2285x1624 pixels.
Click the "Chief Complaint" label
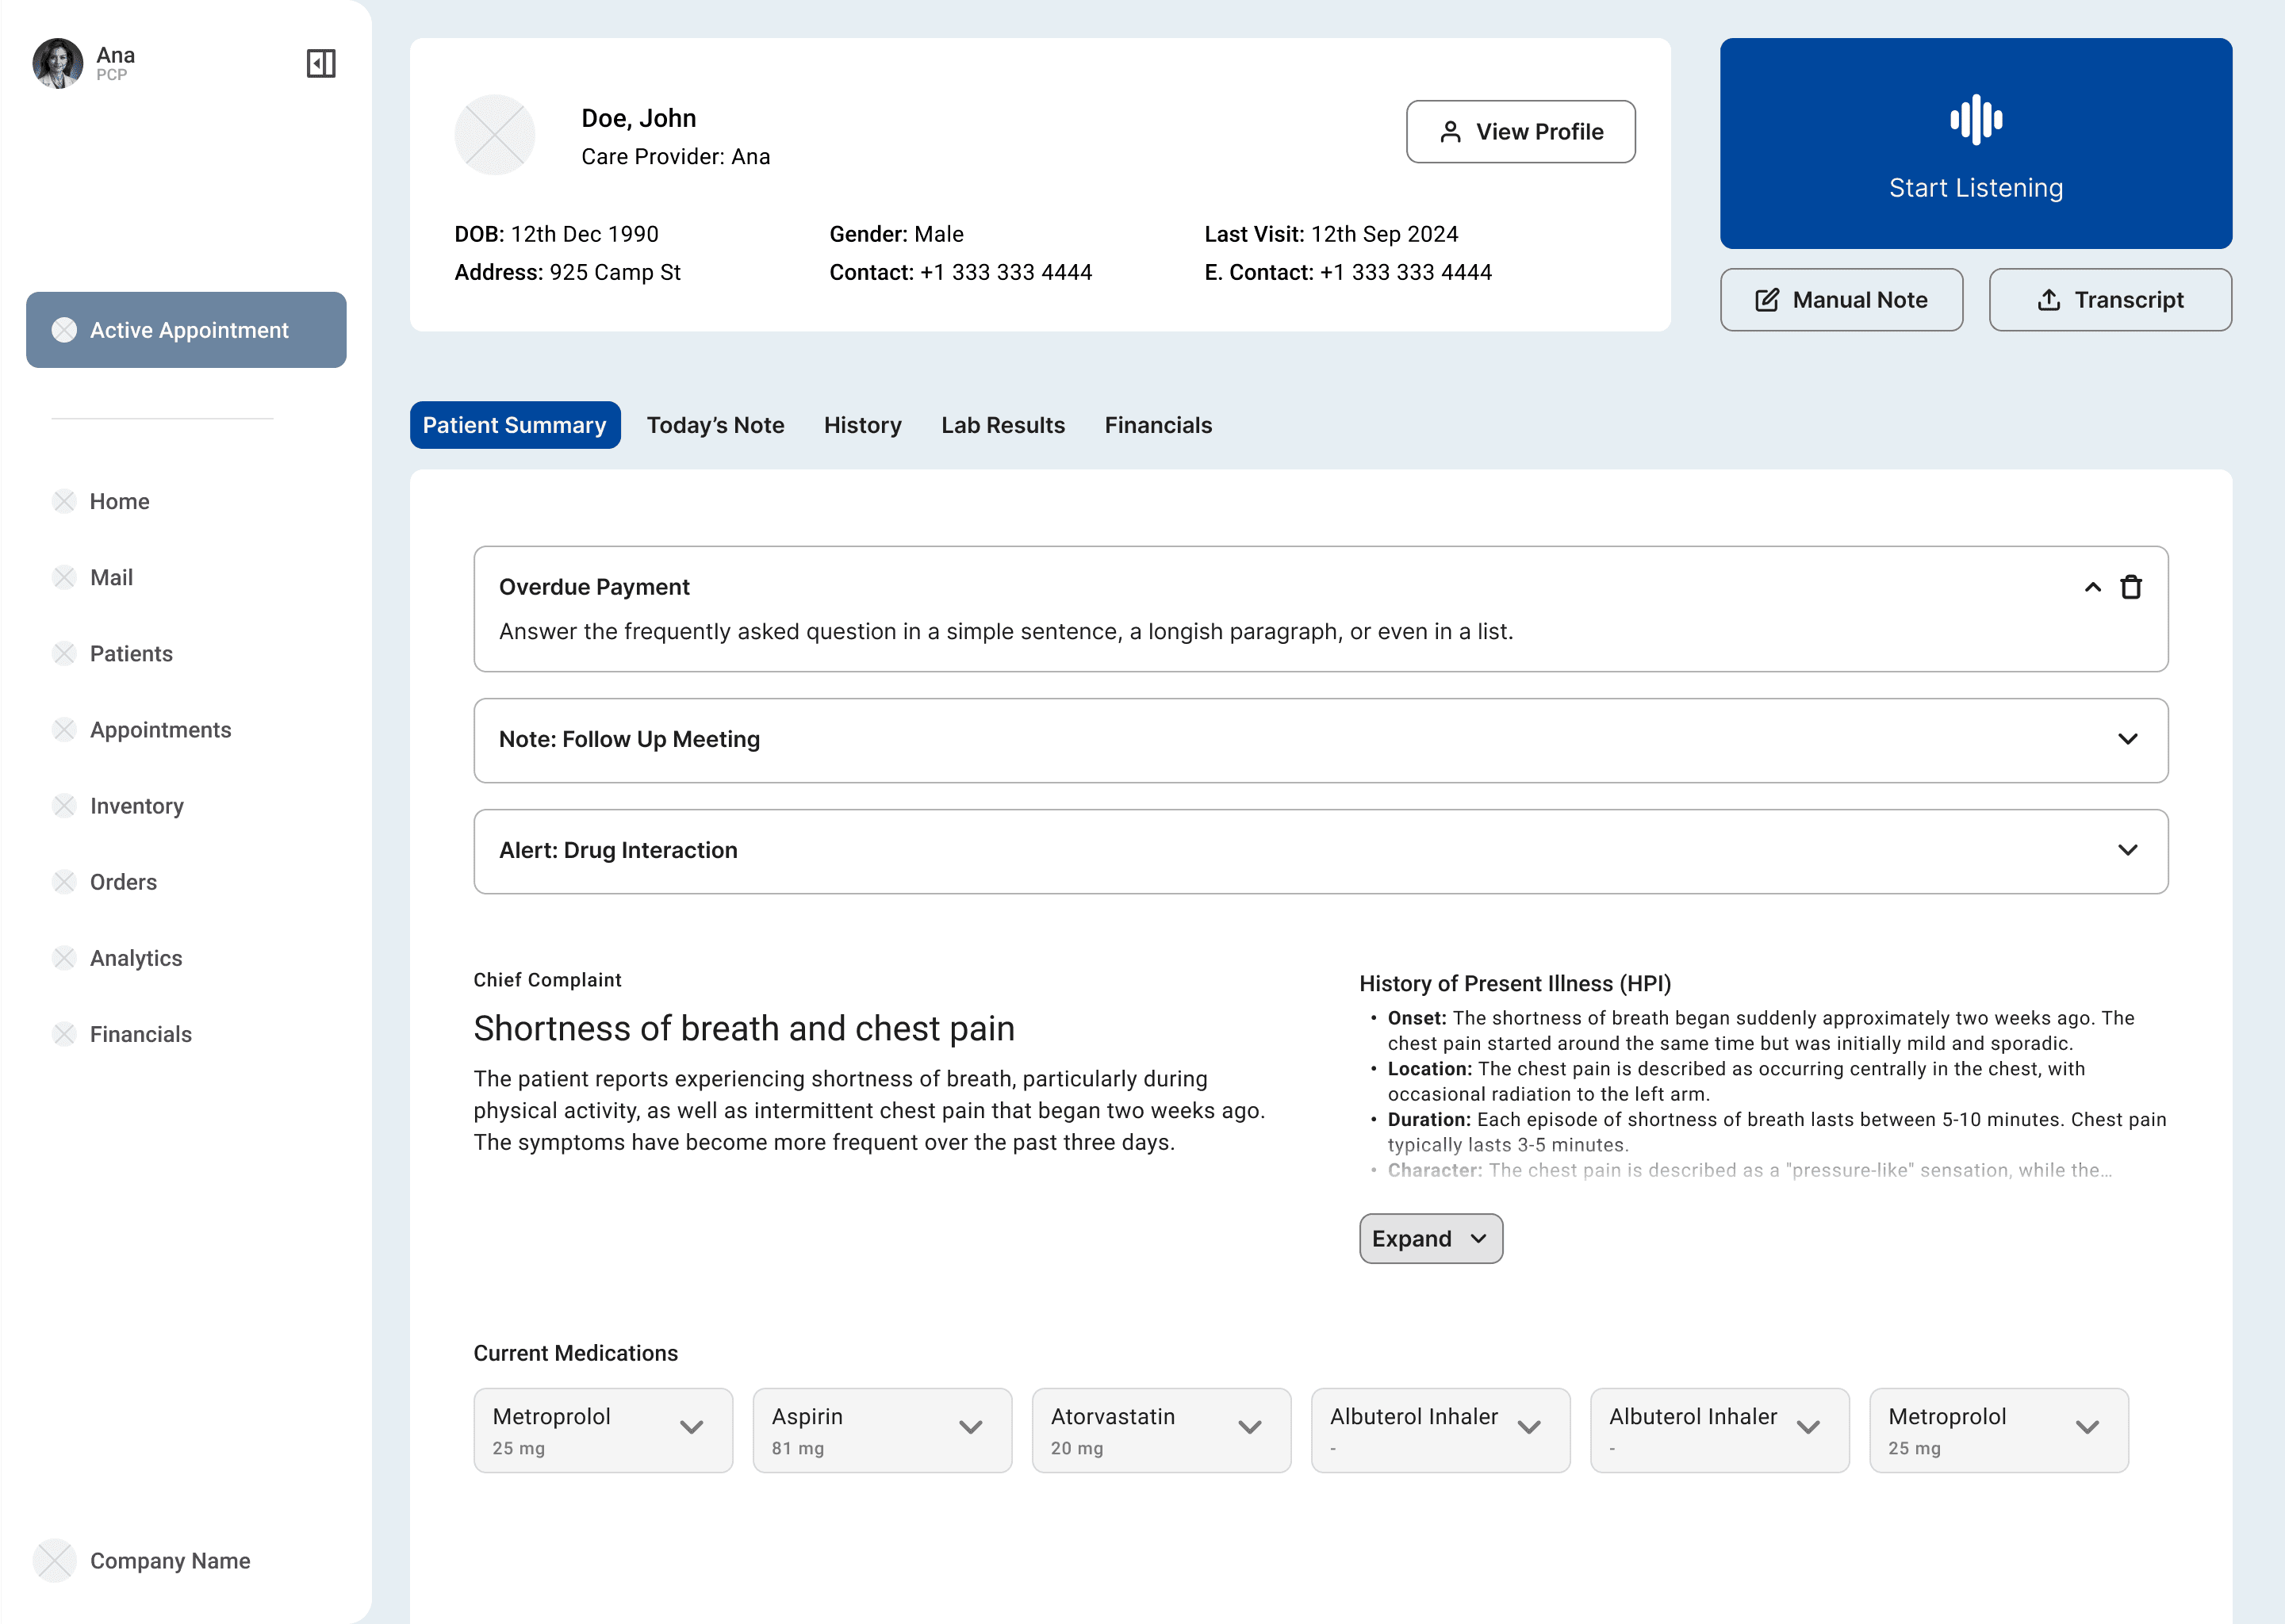(548, 979)
